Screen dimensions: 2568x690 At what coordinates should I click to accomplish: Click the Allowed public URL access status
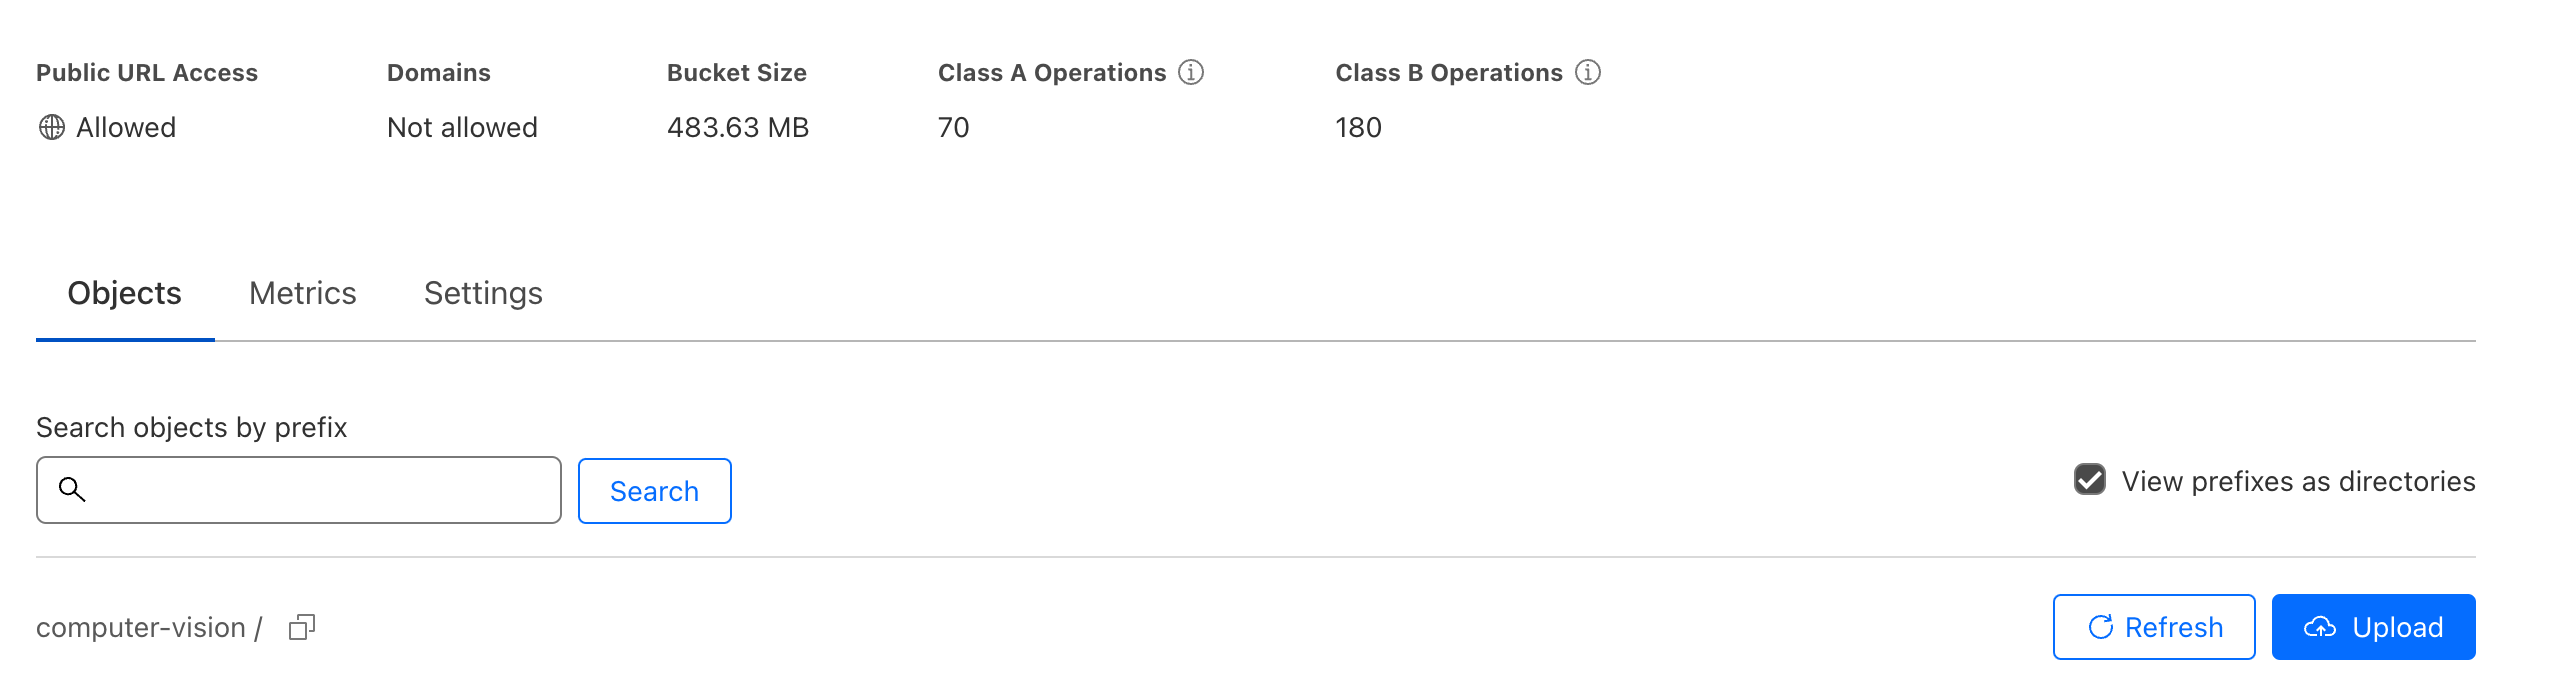126,127
